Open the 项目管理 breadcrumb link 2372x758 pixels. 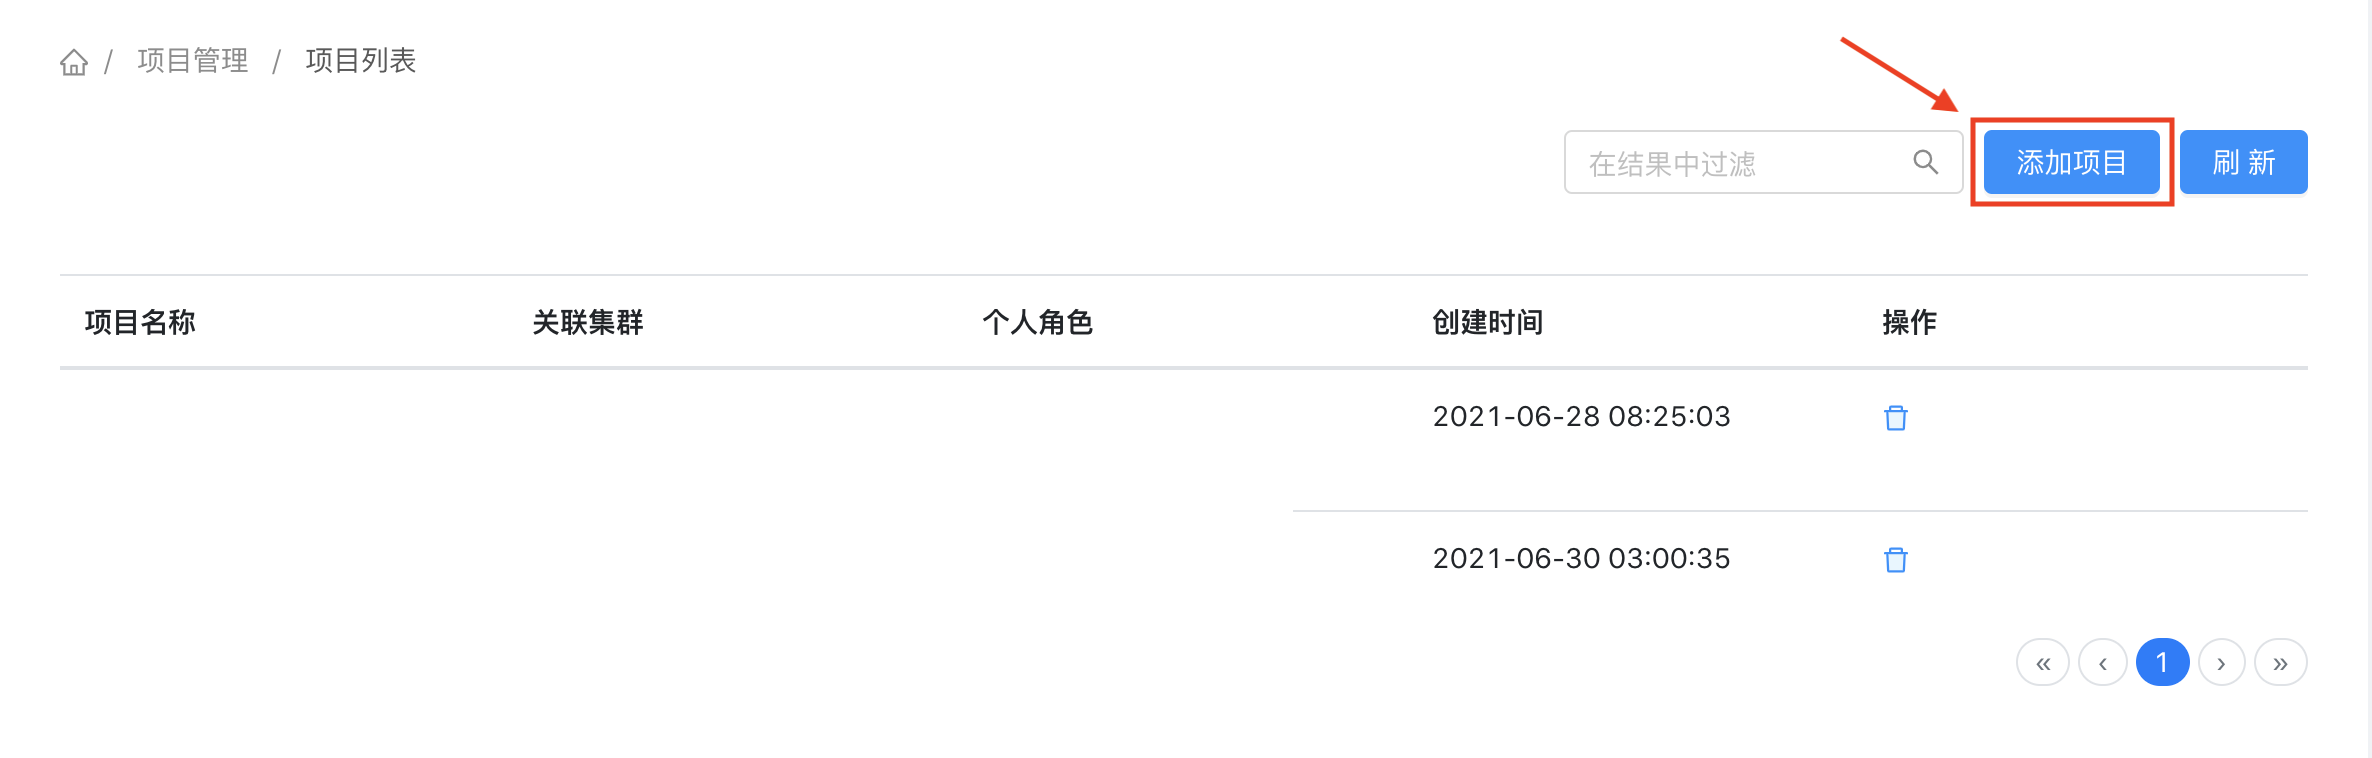193,61
